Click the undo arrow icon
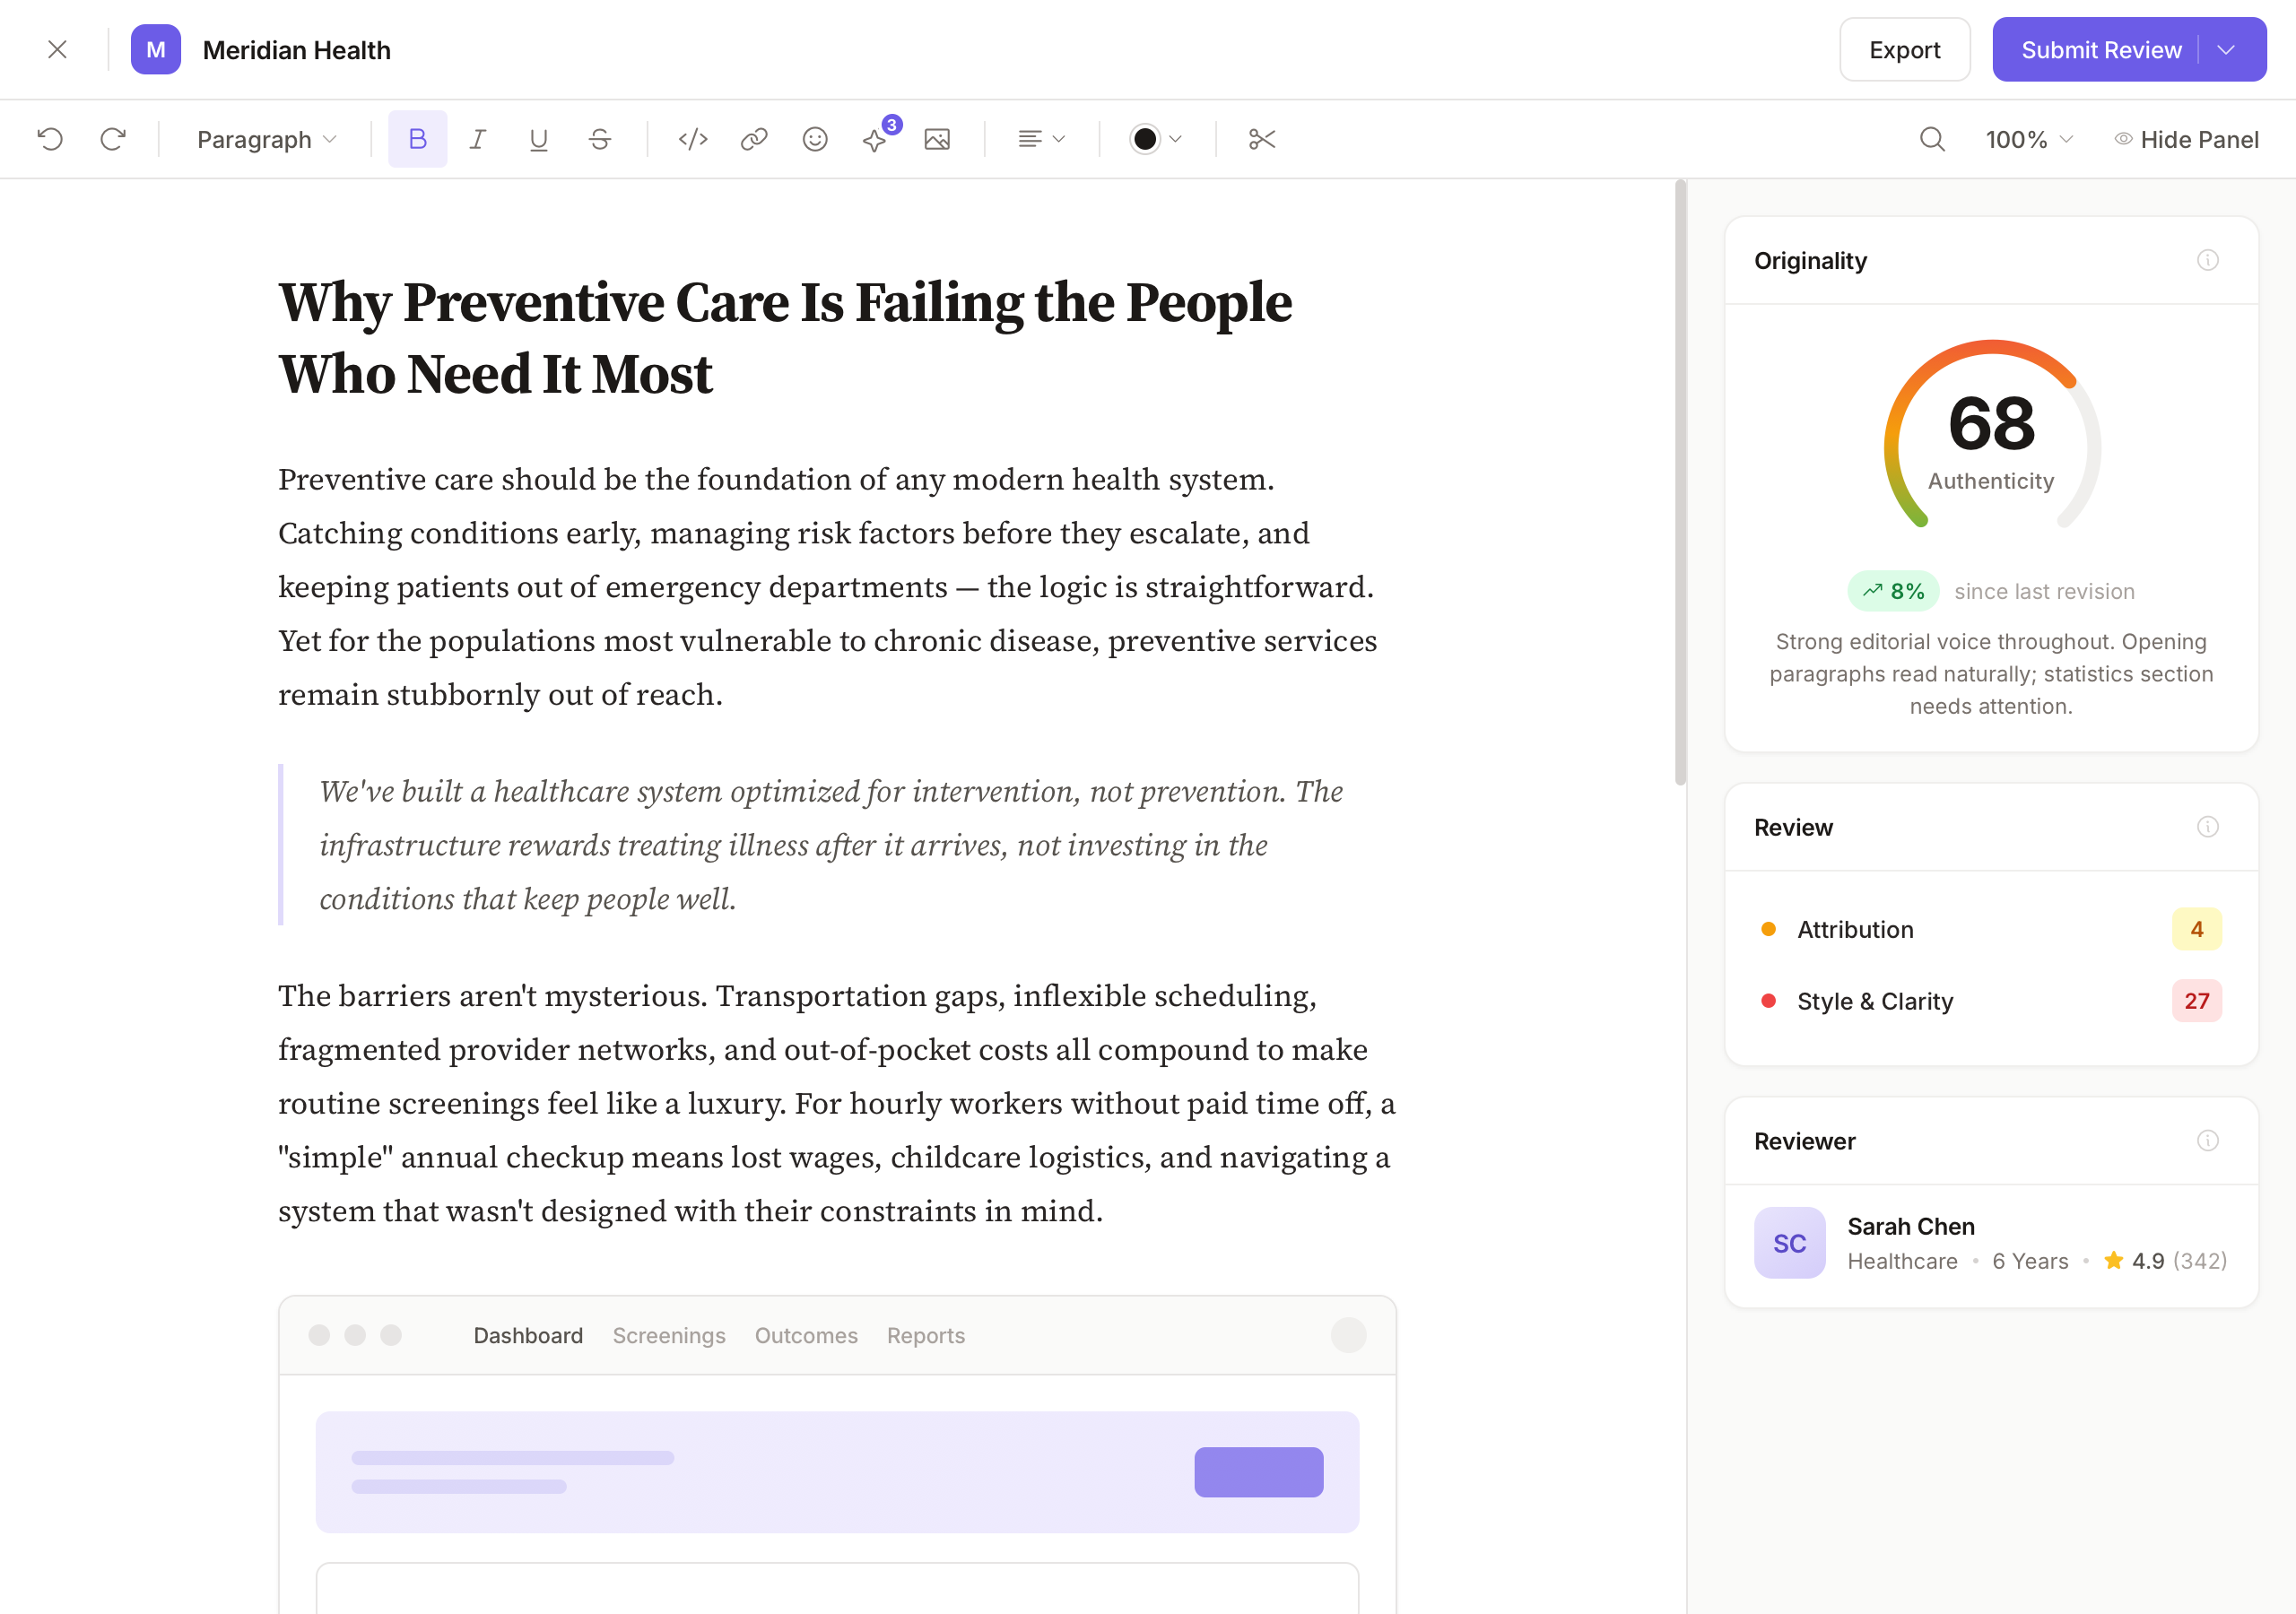Image resolution: width=2296 pixels, height=1614 pixels. click(x=50, y=139)
